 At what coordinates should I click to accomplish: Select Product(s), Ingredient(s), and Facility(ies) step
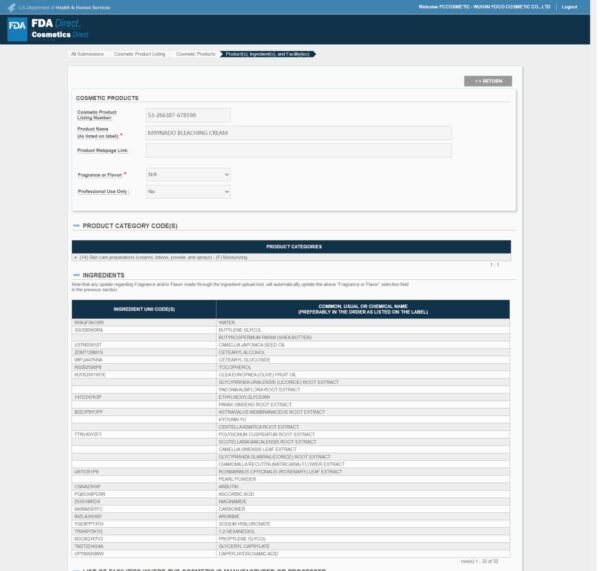267,53
